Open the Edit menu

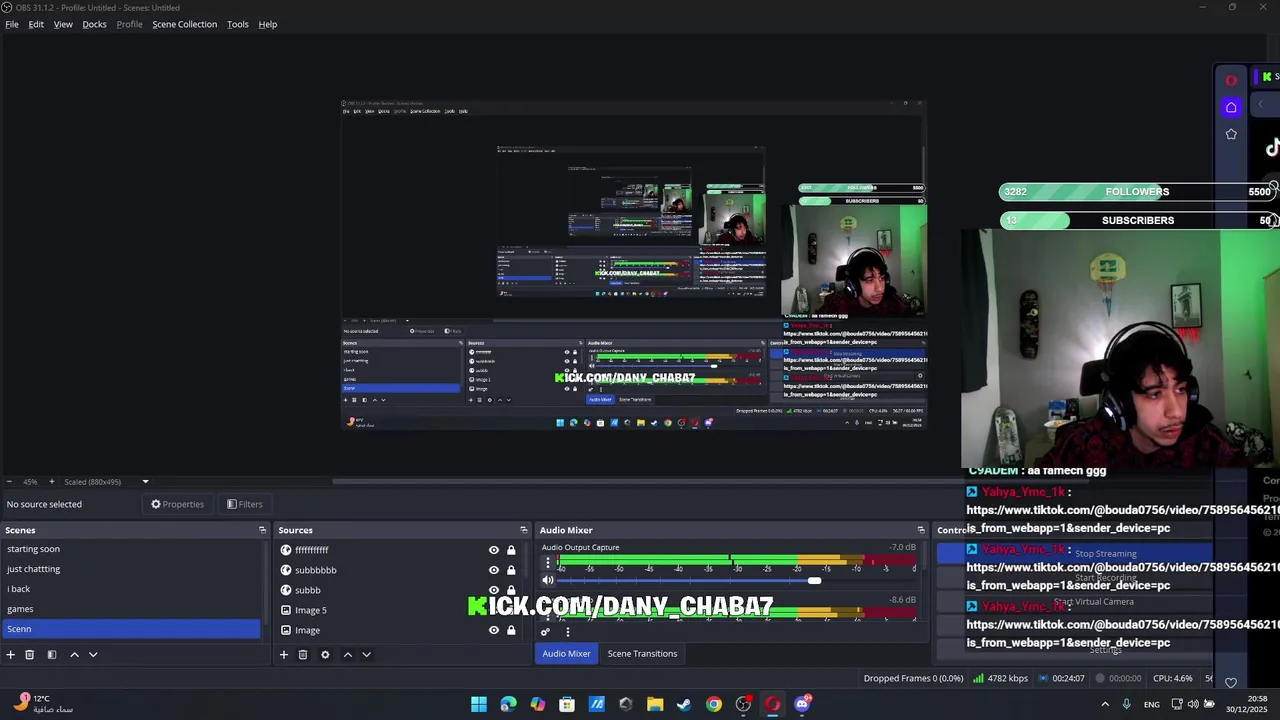click(x=36, y=24)
